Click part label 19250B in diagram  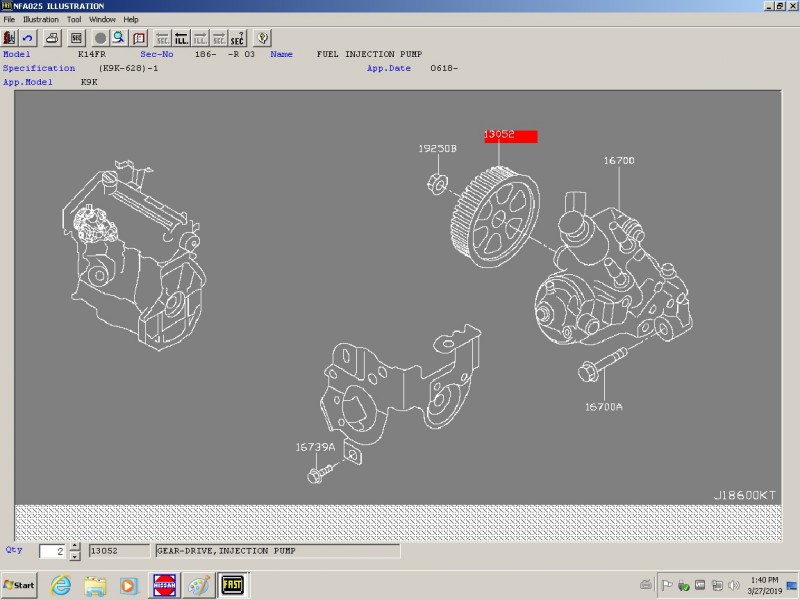click(437, 148)
